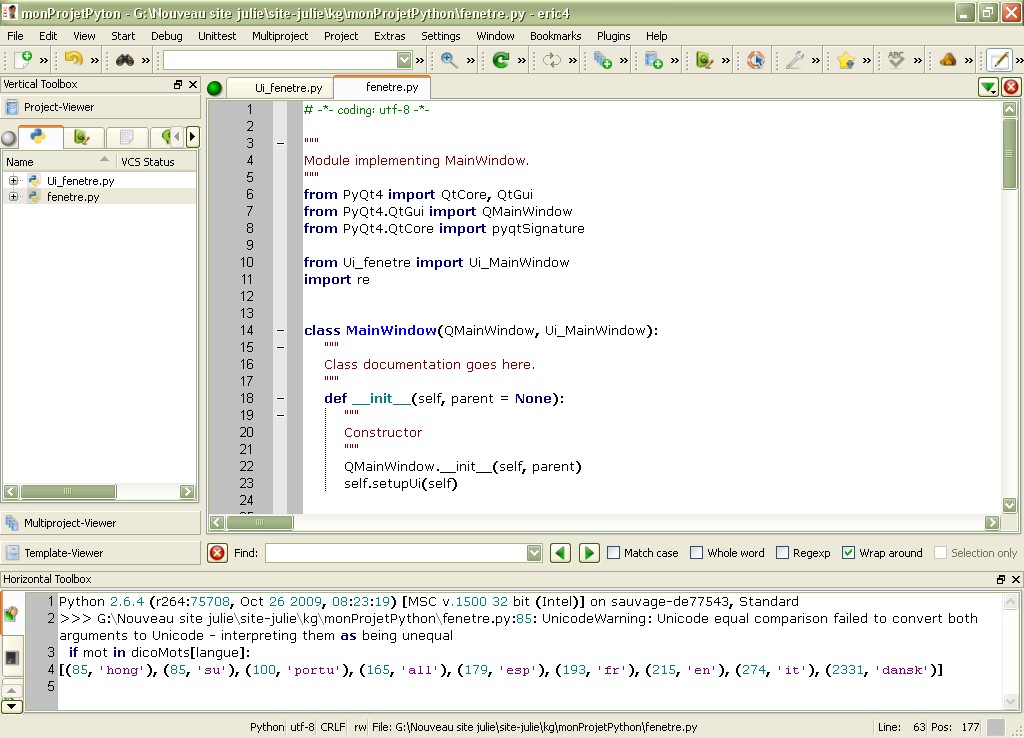Click the editor horizontal scrollbar thumb

pos(259,522)
